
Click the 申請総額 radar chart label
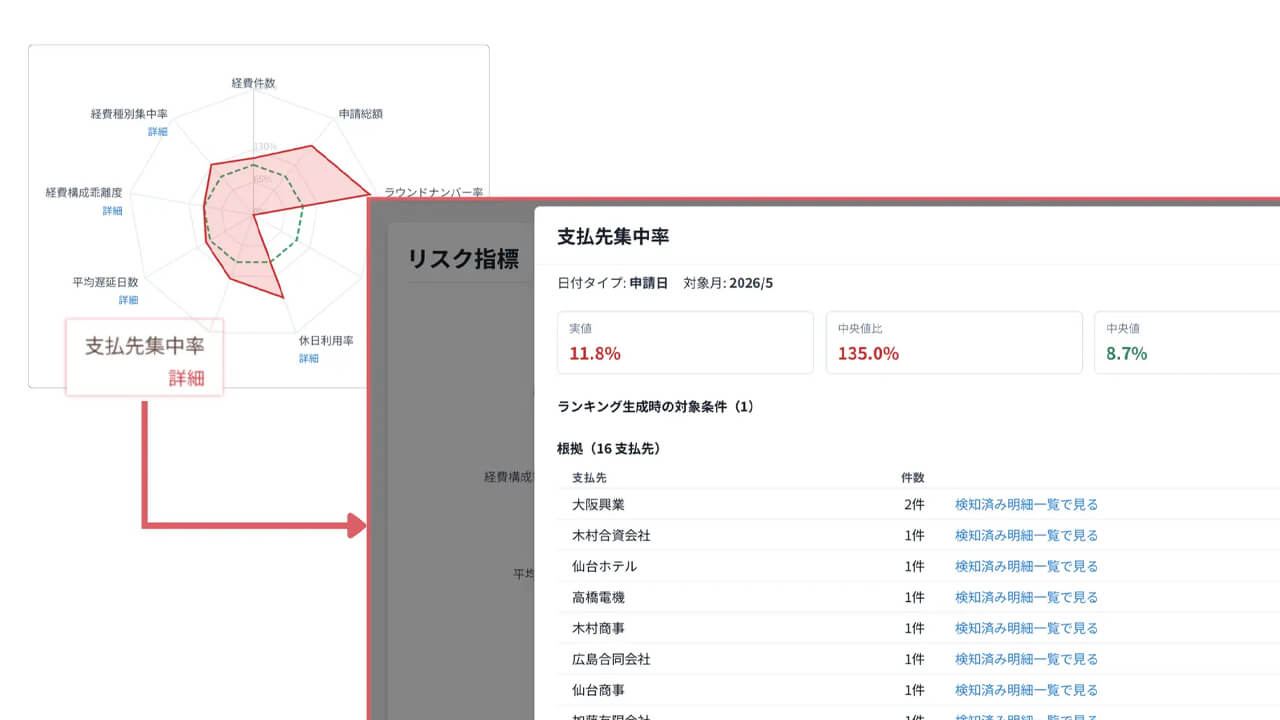pos(361,114)
